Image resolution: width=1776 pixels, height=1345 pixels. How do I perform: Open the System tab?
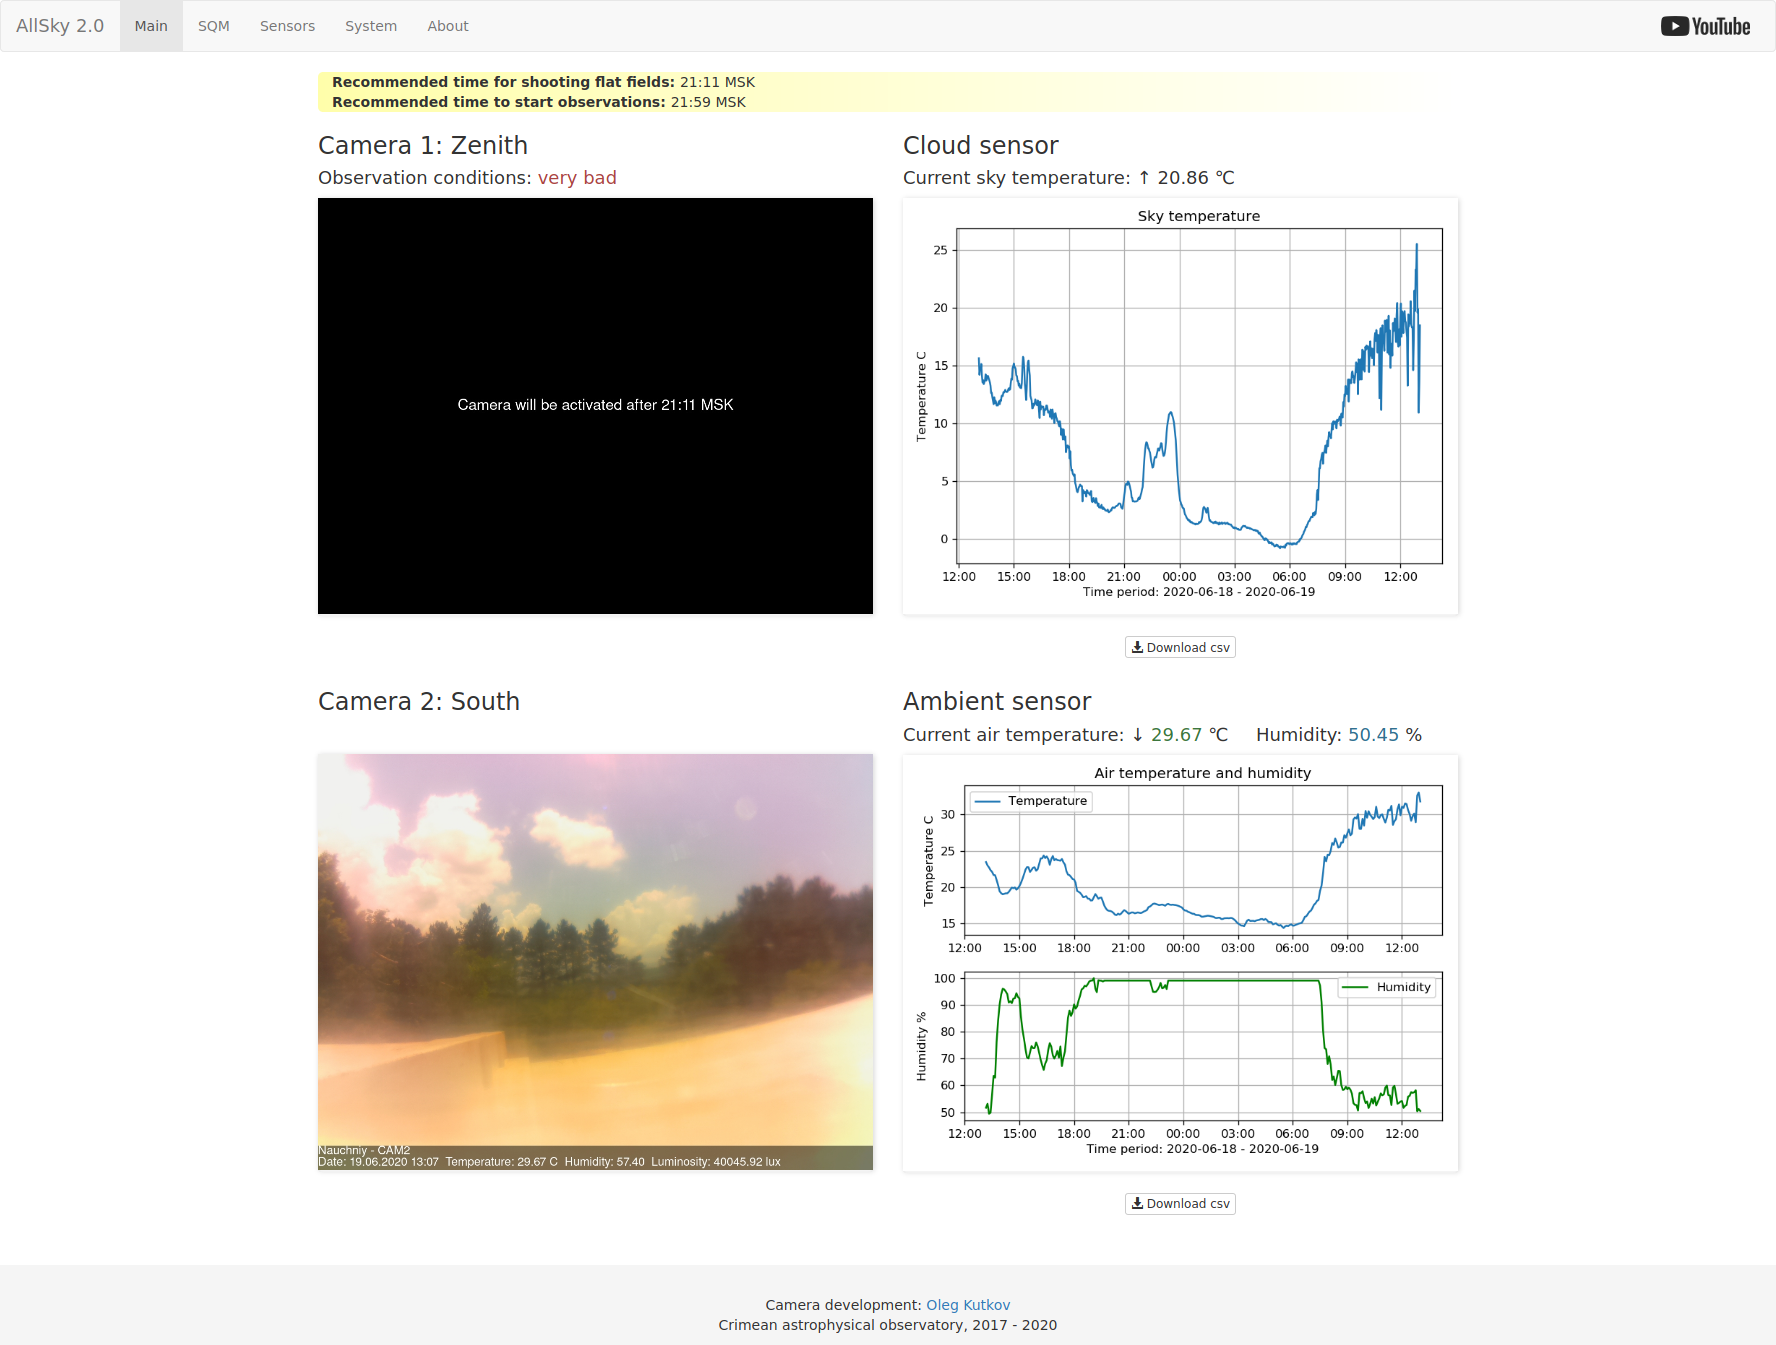pos(371,26)
